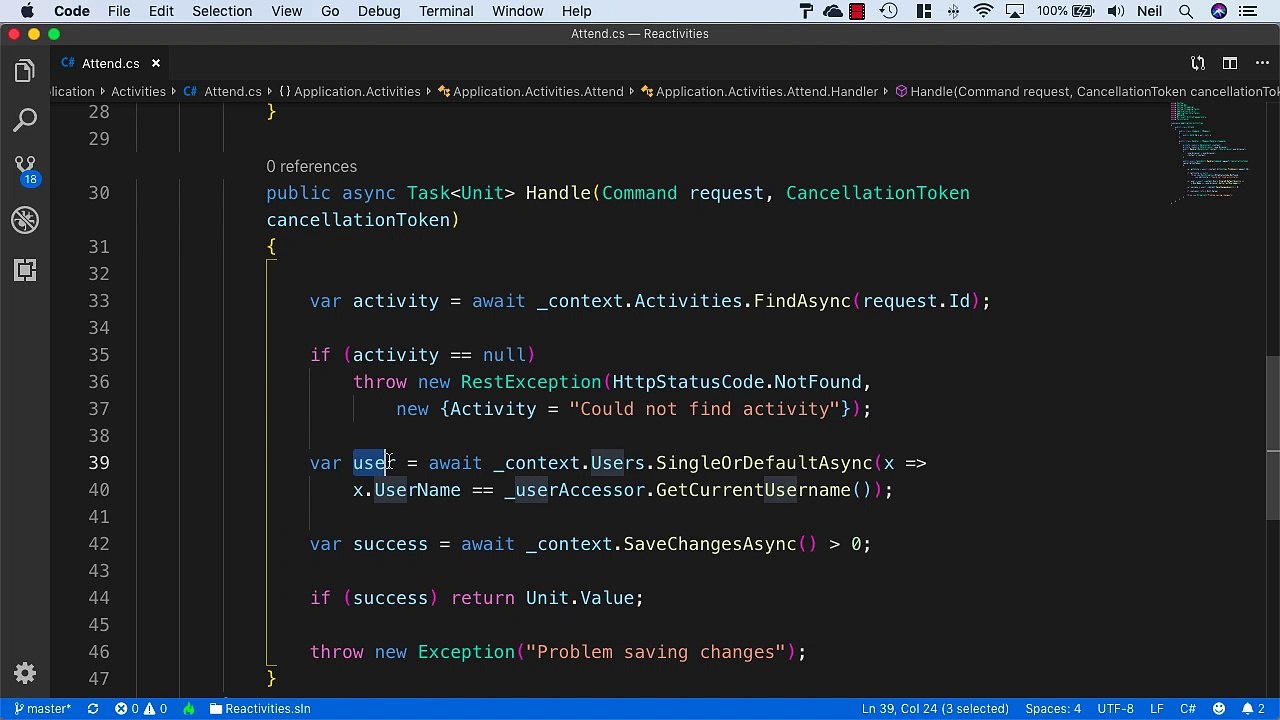Open macOS Spotlight search
Viewport: 1280px width, 720px height.
point(1185,11)
